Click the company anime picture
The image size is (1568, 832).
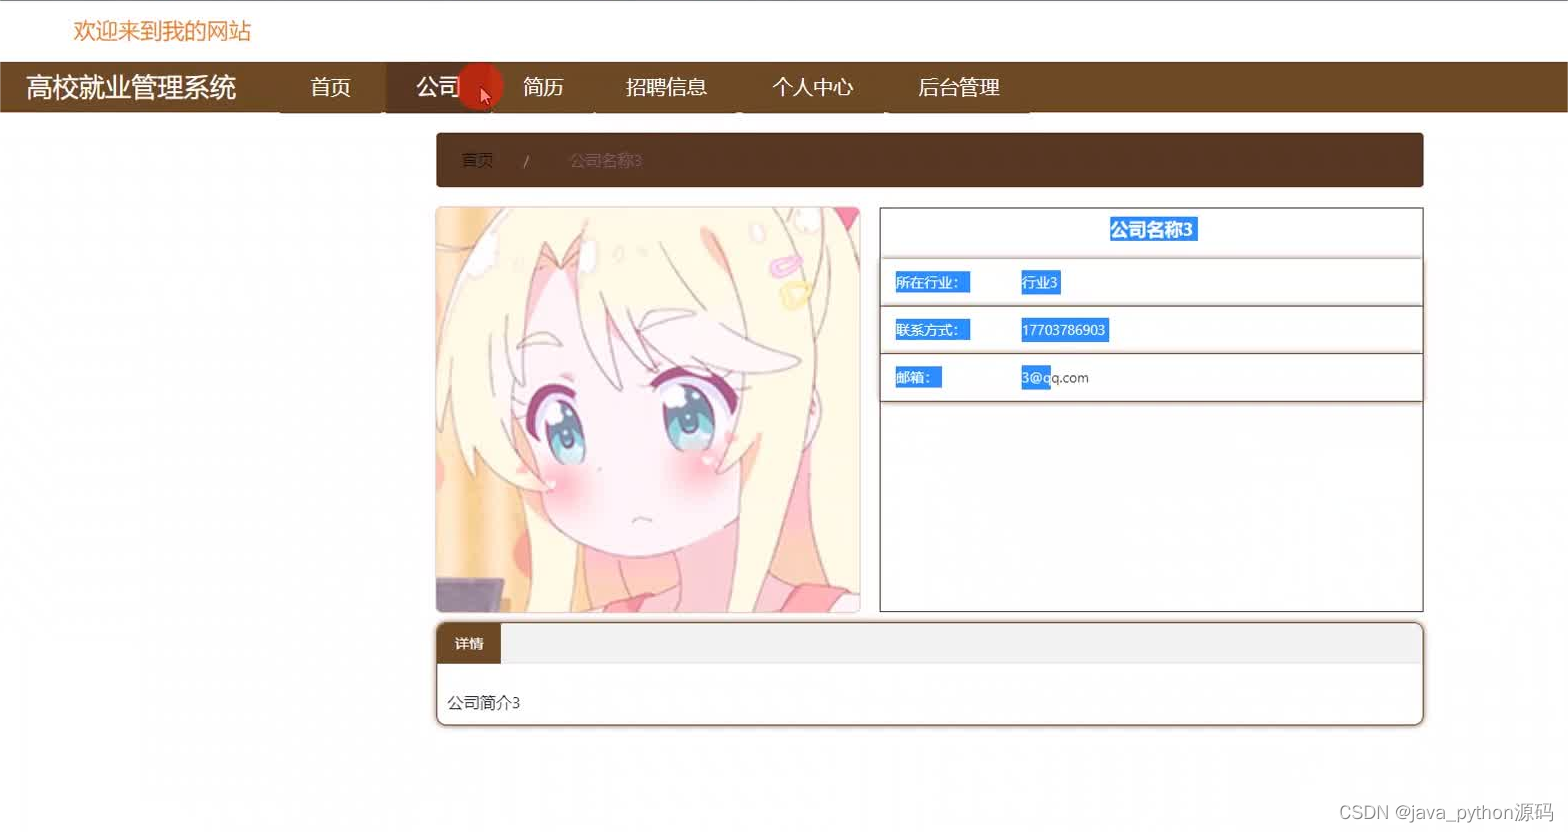coord(648,409)
